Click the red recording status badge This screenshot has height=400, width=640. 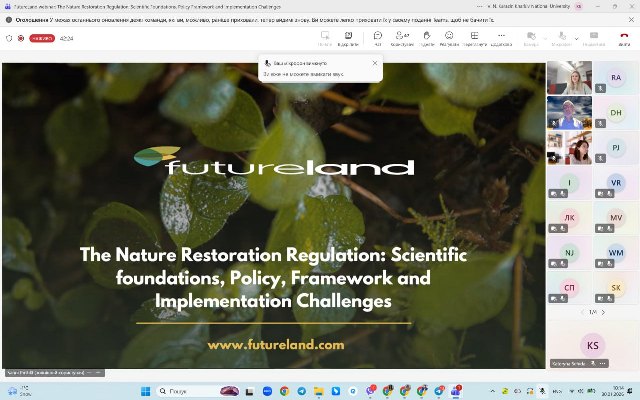41,38
